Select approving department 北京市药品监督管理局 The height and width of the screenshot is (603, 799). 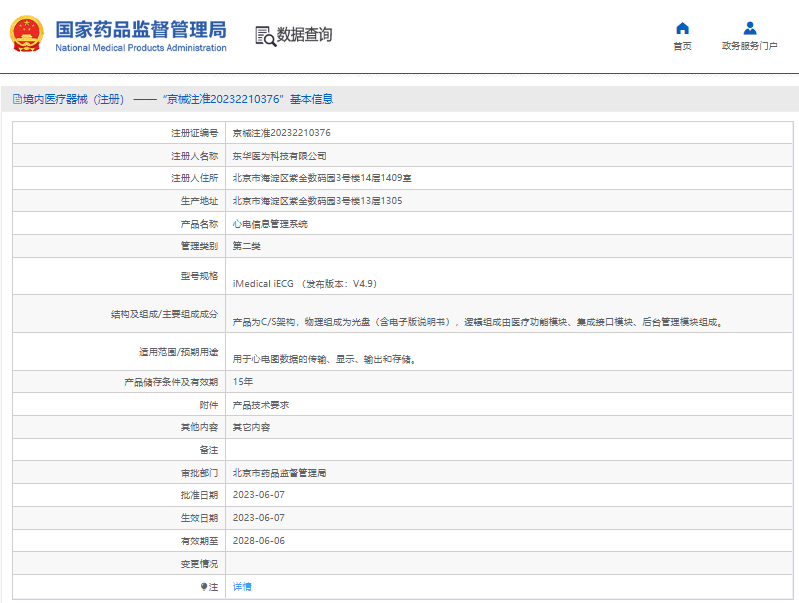click(x=279, y=473)
